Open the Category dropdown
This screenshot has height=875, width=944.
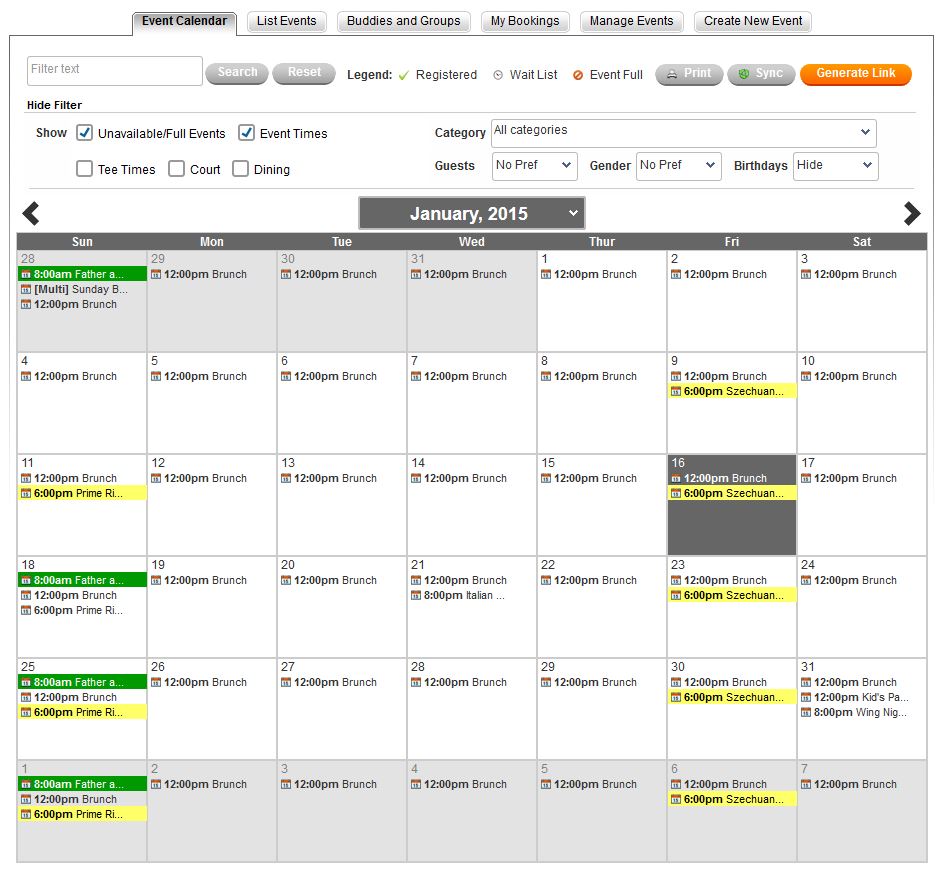[x=683, y=133]
